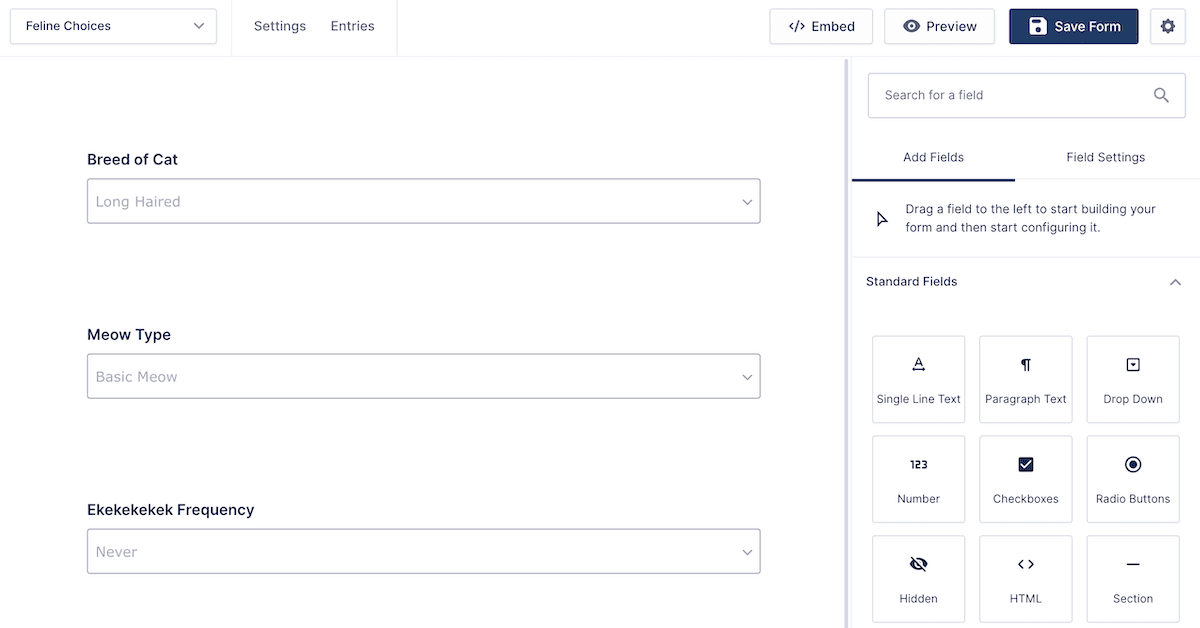The width and height of the screenshot is (1200, 628).
Task: Add an HTML field
Action: (x=1026, y=579)
